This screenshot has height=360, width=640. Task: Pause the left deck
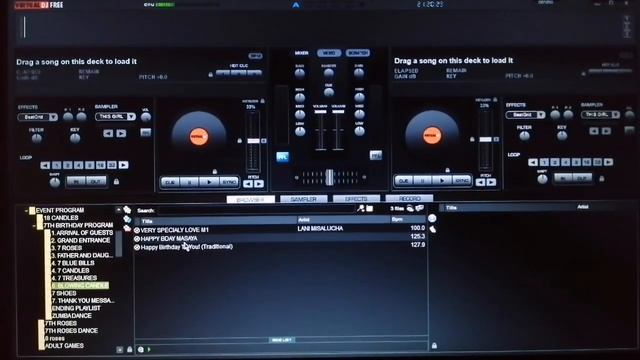coord(189,182)
